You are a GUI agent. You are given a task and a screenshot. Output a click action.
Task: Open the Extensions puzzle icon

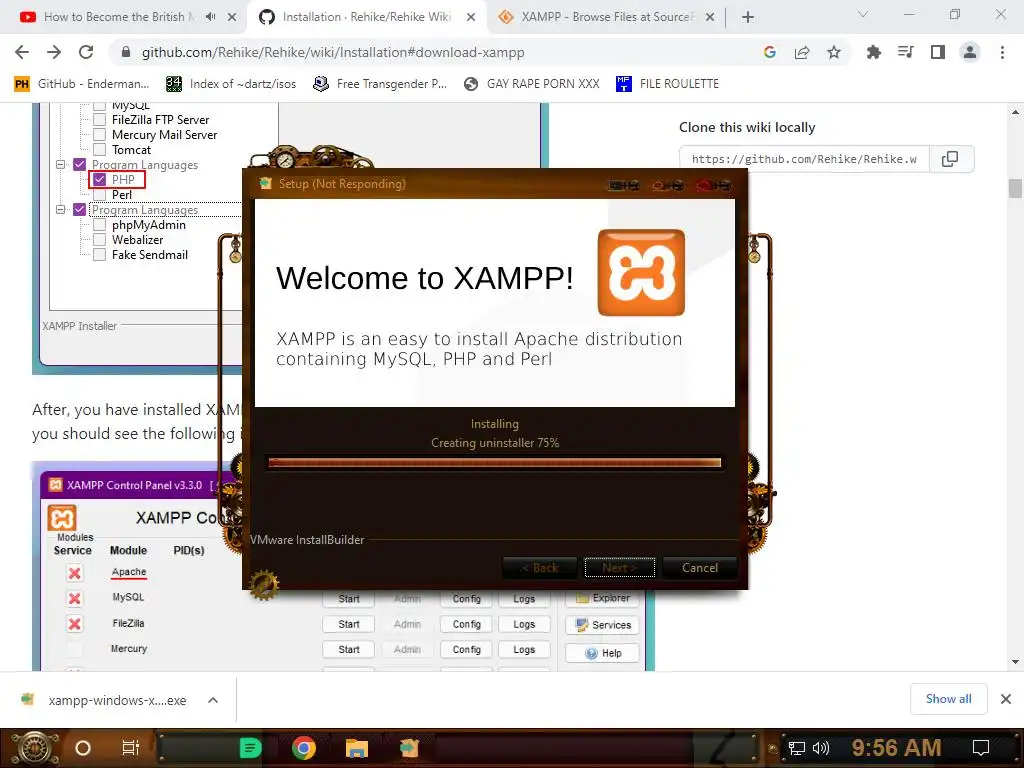pos(874,52)
